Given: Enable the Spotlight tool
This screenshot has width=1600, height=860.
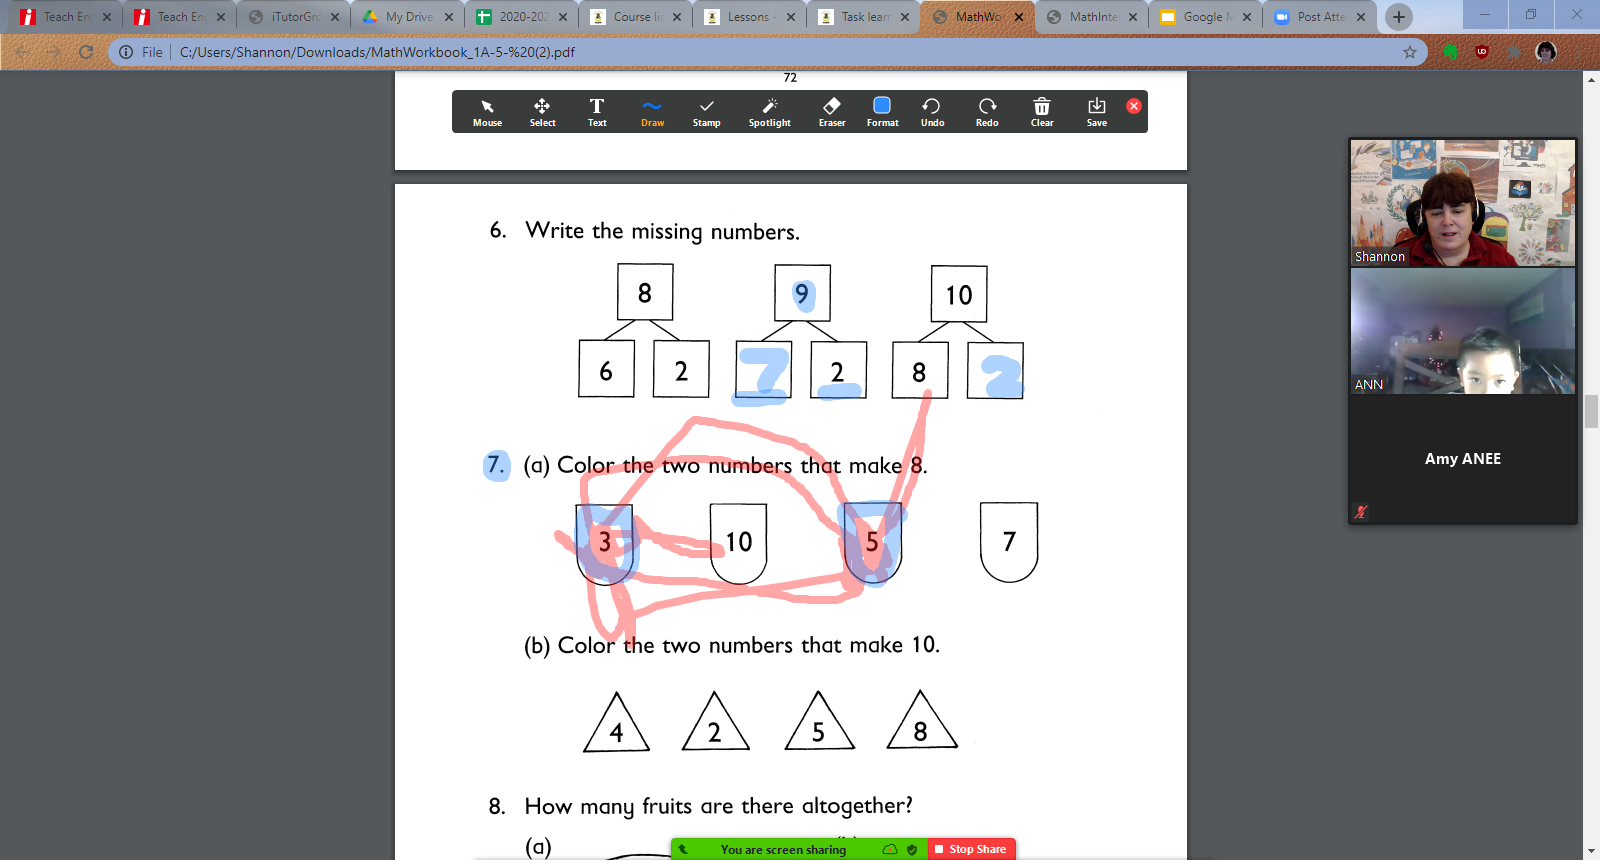Looking at the screenshot, I should pyautogui.click(x=770, y=112).
